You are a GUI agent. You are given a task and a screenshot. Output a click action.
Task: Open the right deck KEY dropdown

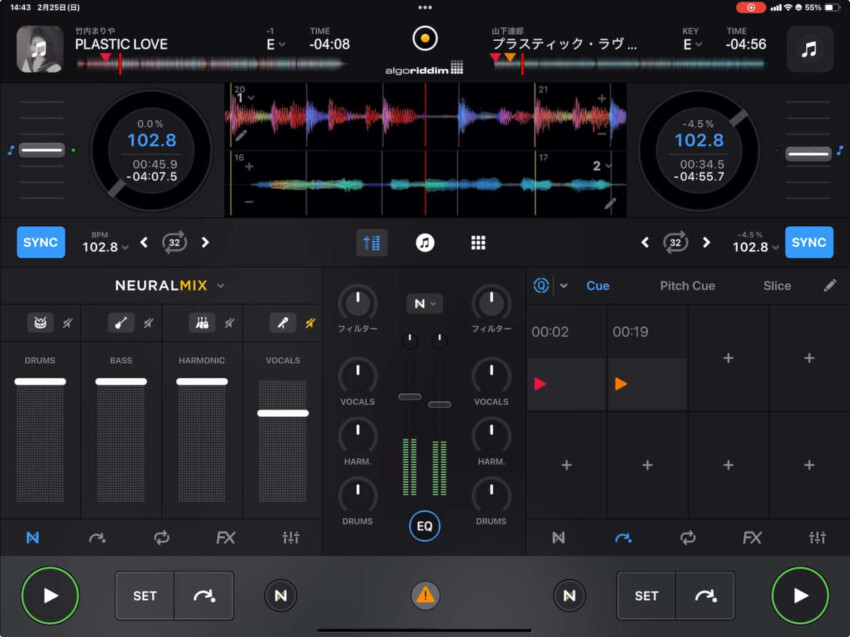[690, 44]
